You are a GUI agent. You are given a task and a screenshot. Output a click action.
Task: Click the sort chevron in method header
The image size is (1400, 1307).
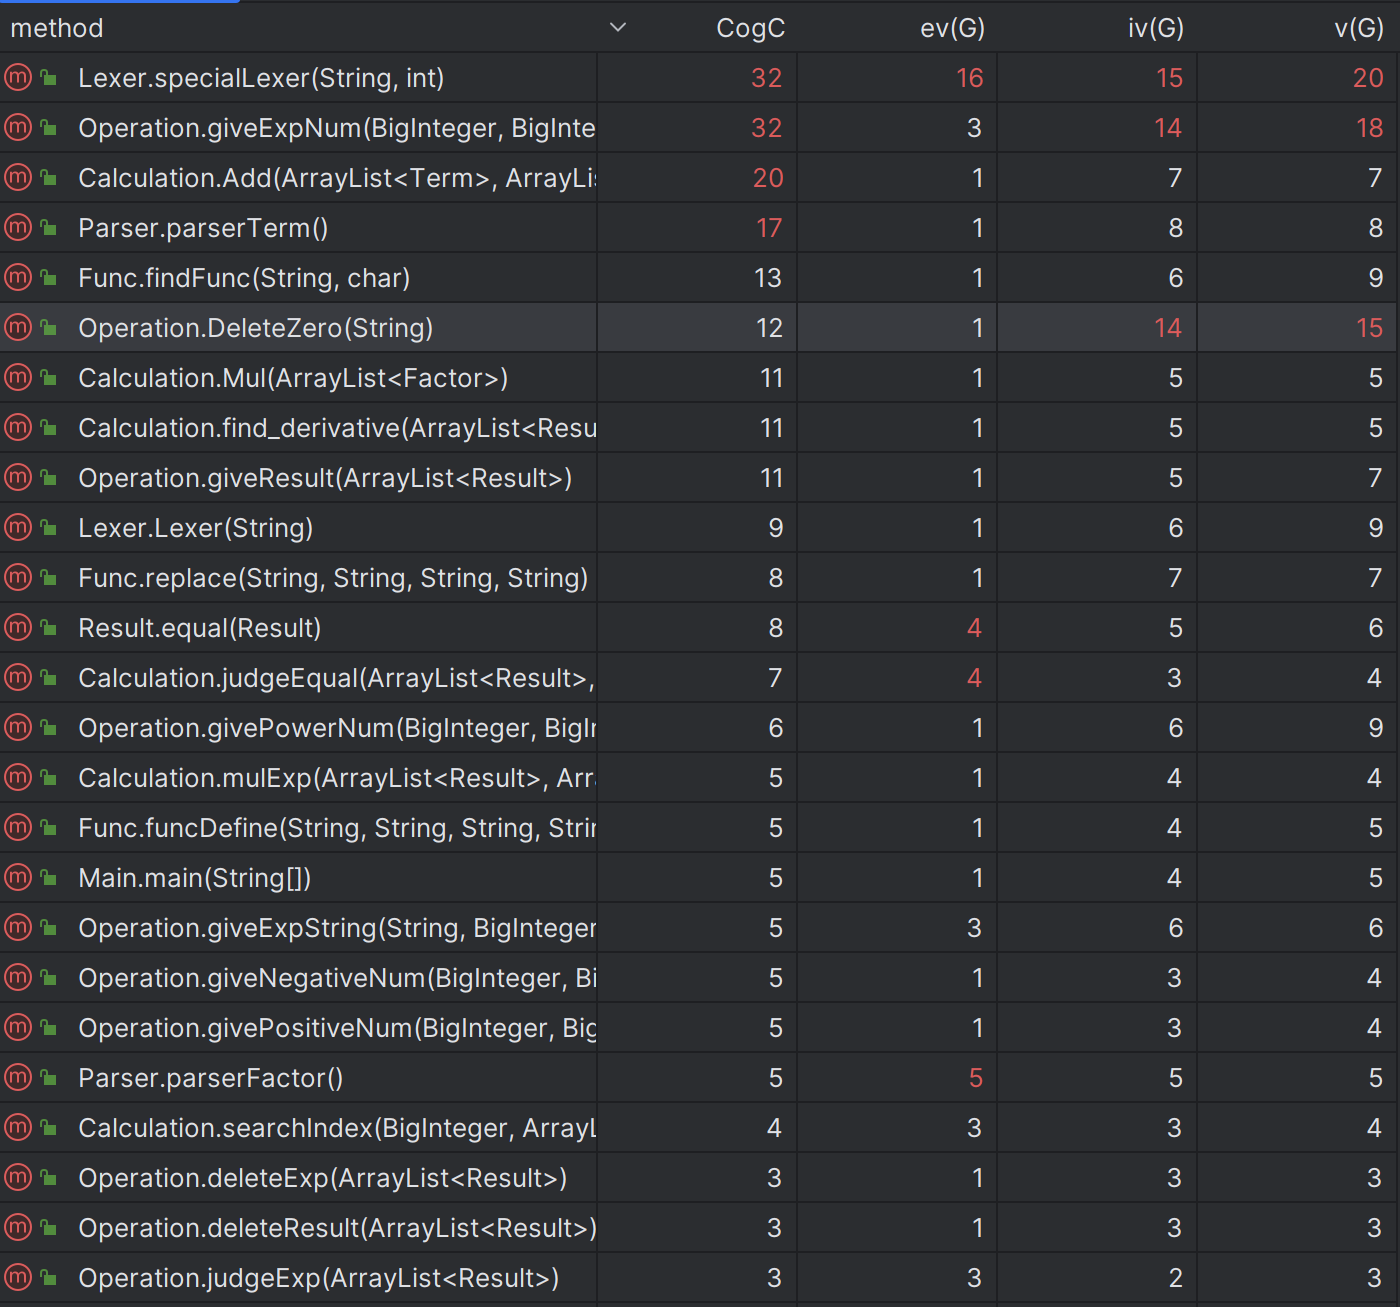coord(618,28)
